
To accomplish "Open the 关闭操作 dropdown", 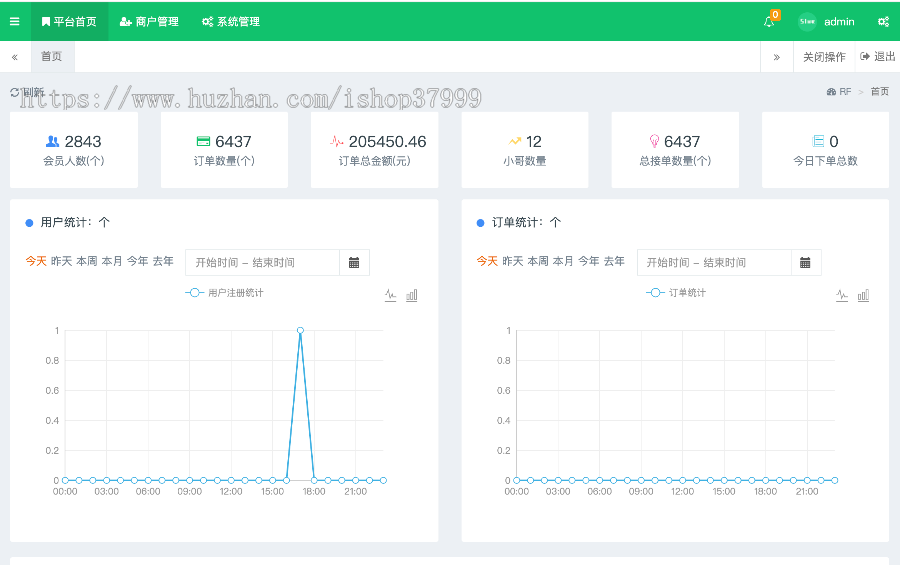I will [x=824, y=56].
